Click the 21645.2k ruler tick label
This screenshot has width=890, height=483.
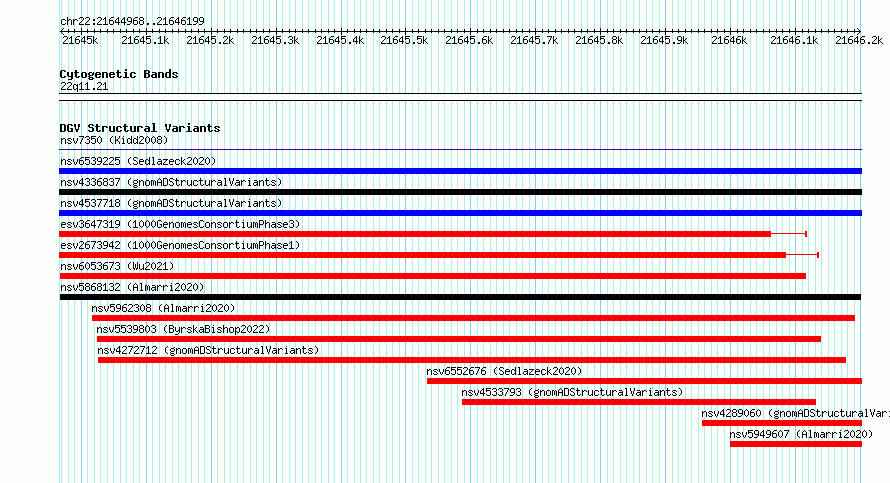[210, 40]
